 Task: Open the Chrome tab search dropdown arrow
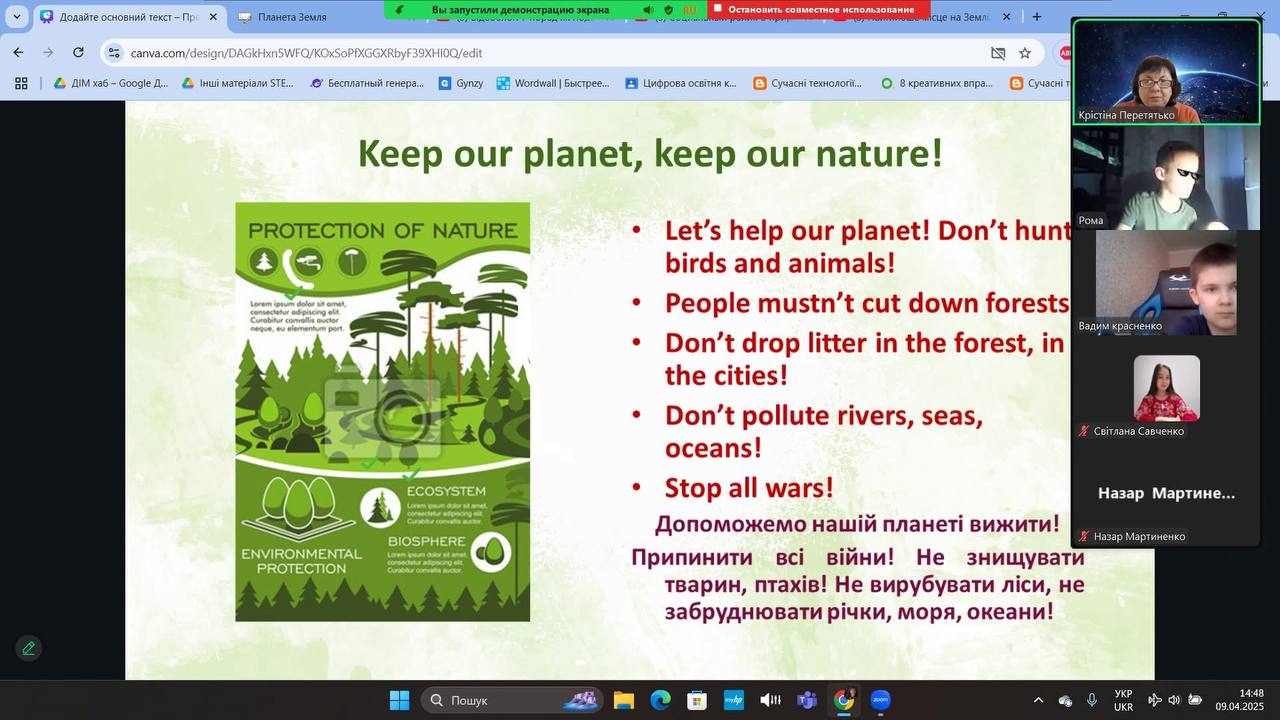click(x=17, y=17)
